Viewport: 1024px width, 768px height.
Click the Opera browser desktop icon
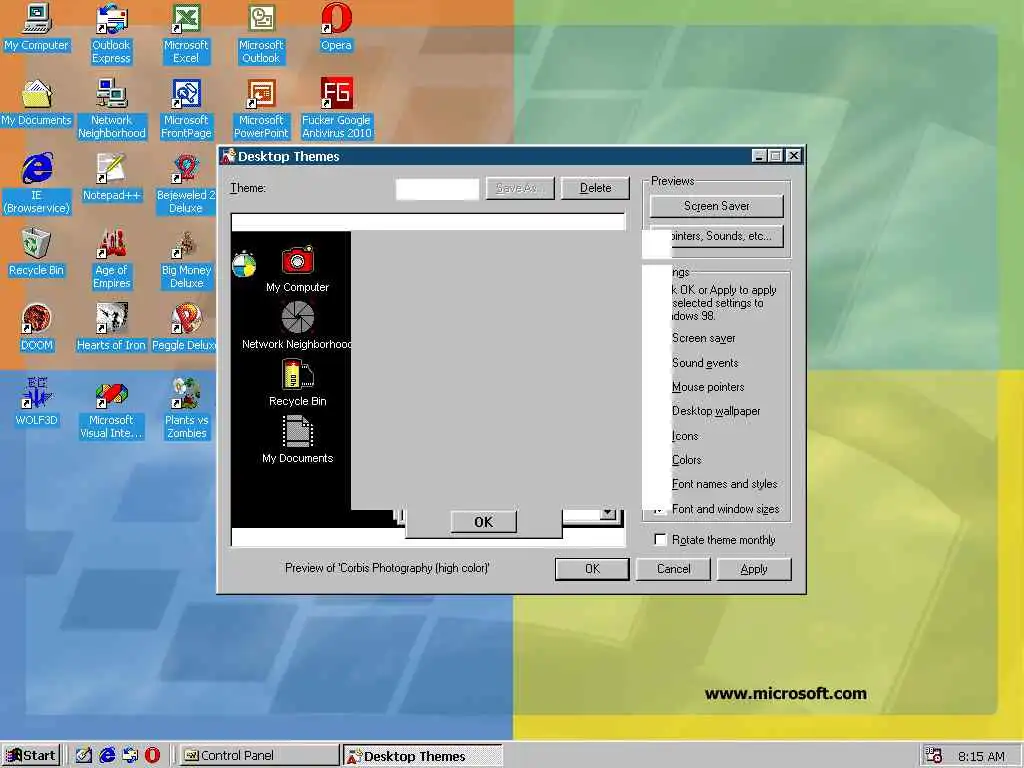click(336, 28)
